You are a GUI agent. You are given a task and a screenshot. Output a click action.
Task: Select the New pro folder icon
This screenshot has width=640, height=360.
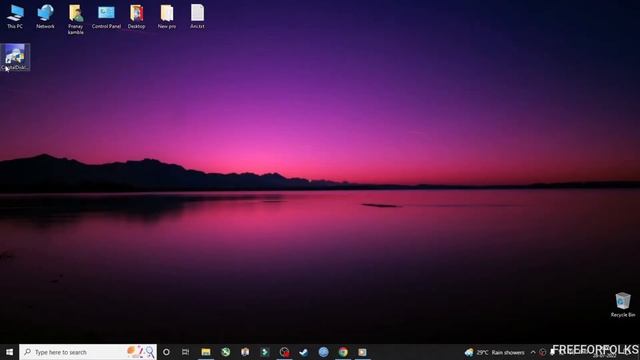click(x=167, y=16)
